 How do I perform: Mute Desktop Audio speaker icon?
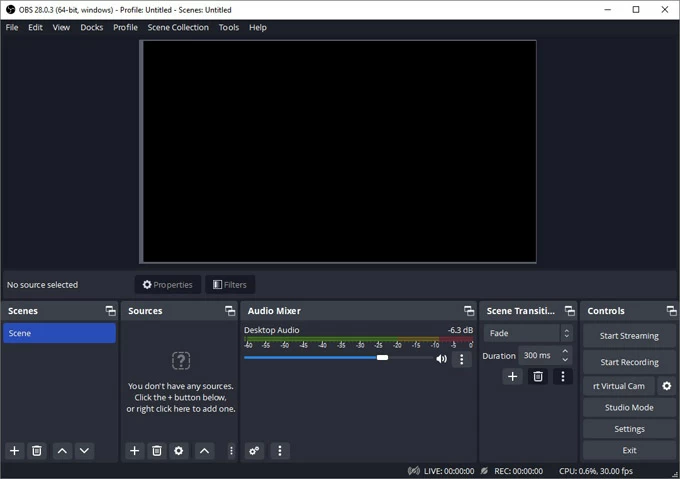point(441,359)
